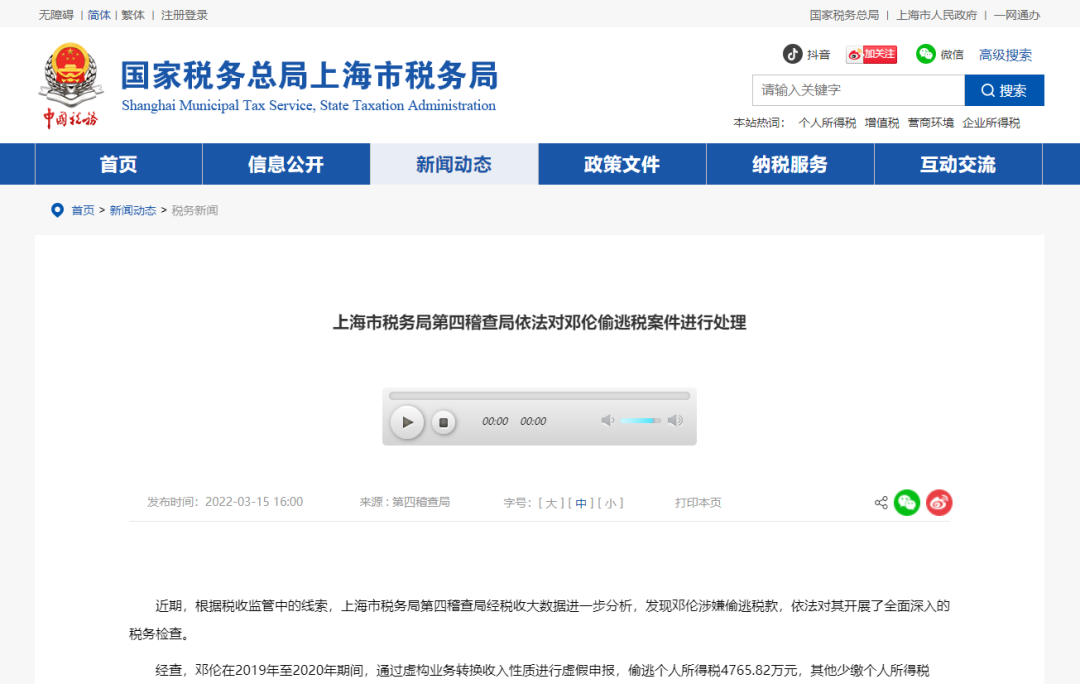
Task: Seek on the audio progress bar
Action: (539, 396)
